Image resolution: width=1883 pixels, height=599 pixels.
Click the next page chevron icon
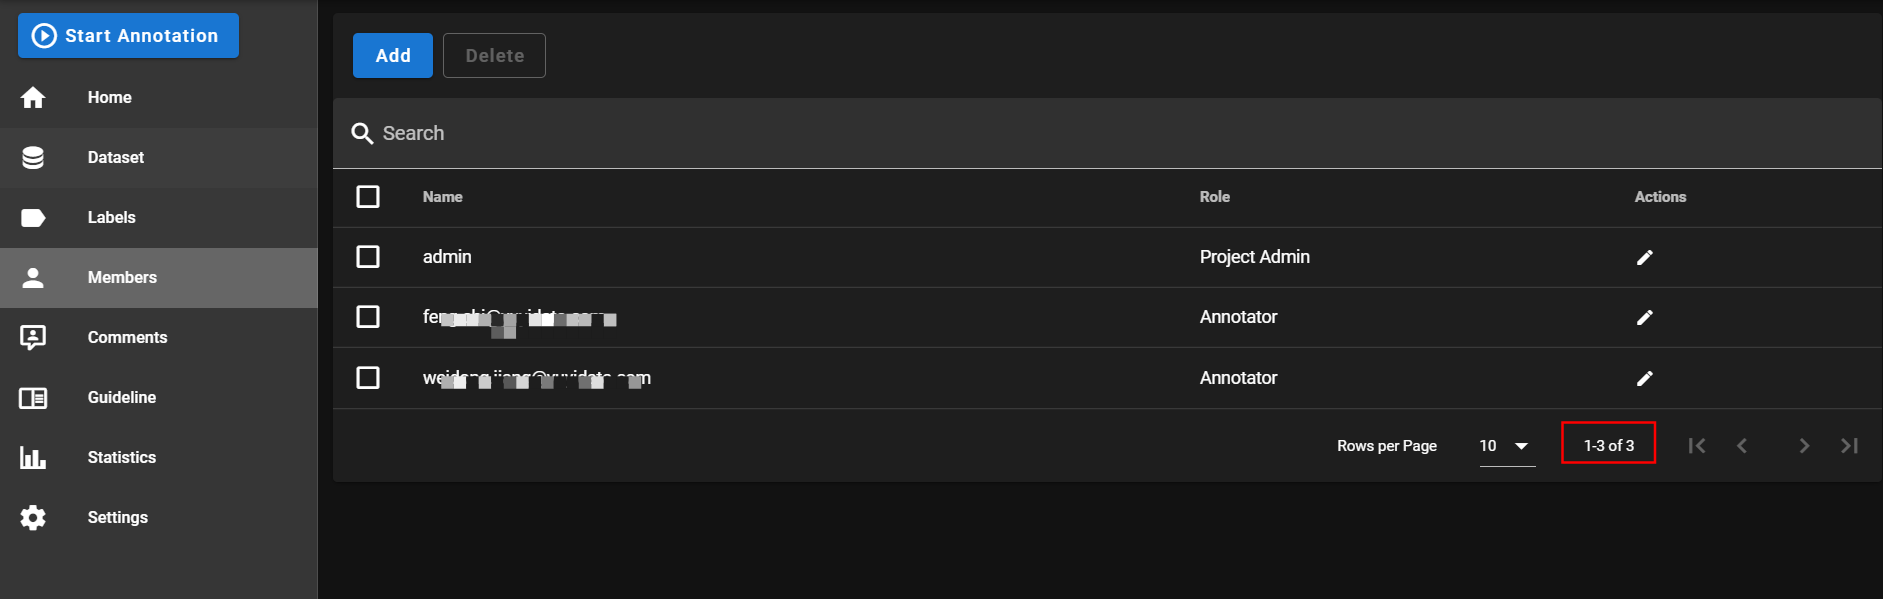pyautogui.click(x=1804, y=445)
